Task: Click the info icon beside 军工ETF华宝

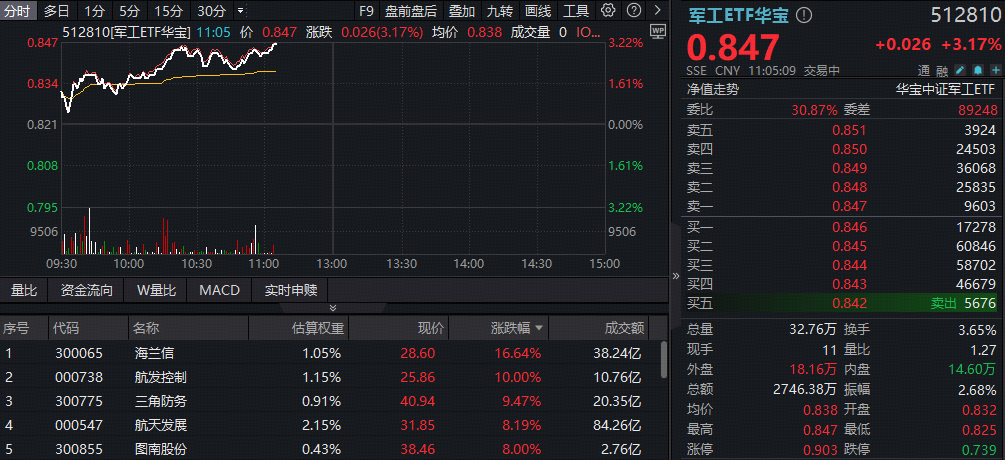Action: [805, 16]
